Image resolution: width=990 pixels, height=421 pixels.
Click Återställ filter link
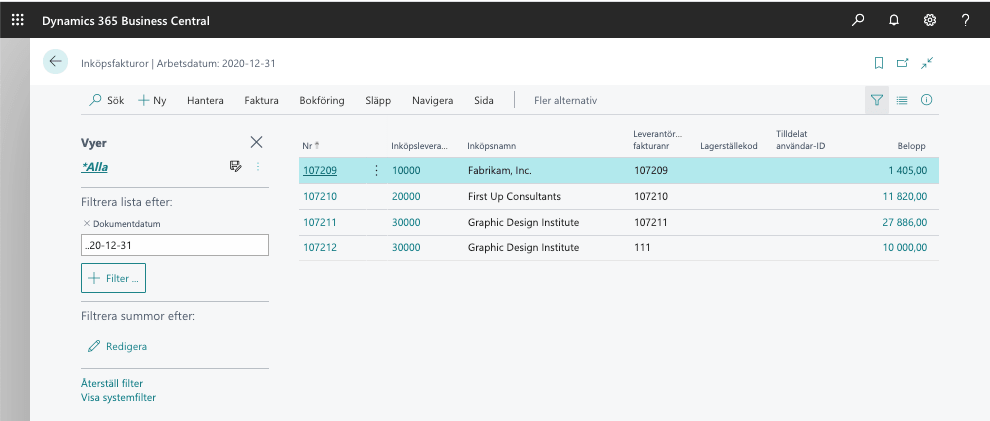coord(112,383)
